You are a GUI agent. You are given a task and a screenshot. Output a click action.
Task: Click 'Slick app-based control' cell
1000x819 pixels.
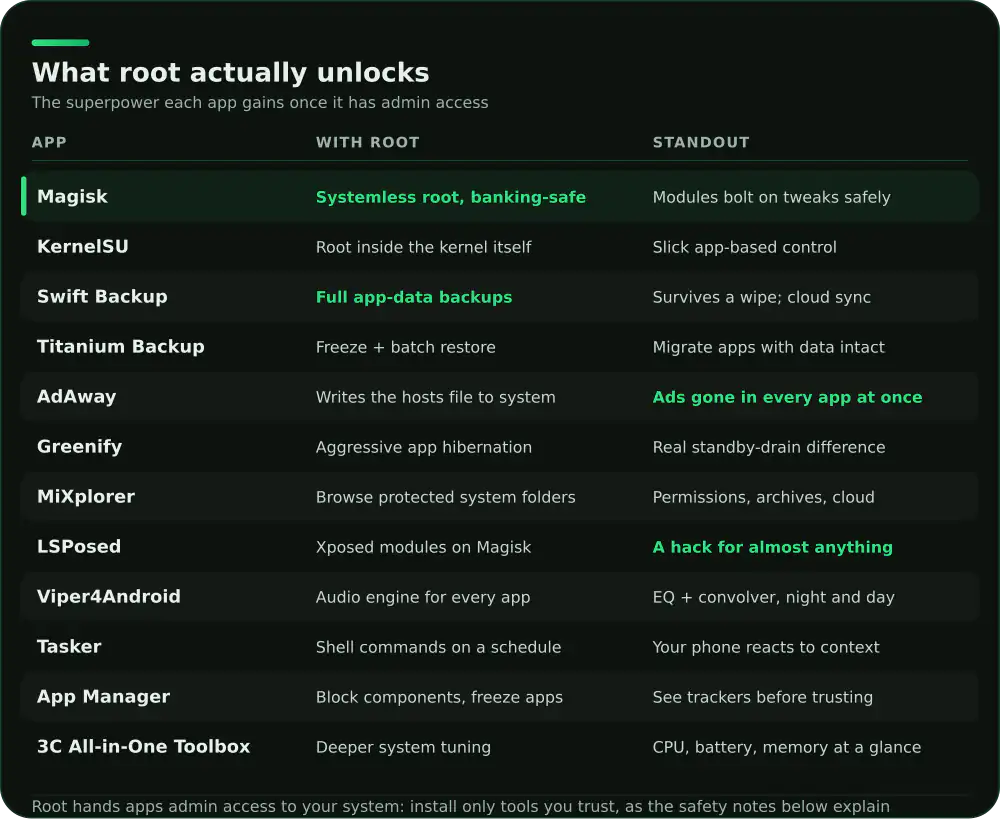[x=744, y=247]
